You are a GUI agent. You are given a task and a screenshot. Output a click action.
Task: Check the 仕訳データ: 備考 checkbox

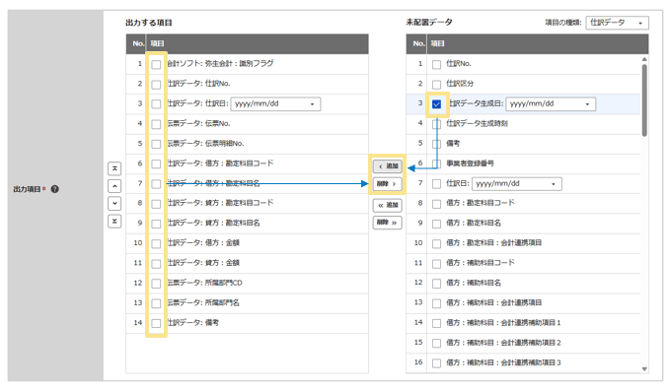tap(156, 323)
